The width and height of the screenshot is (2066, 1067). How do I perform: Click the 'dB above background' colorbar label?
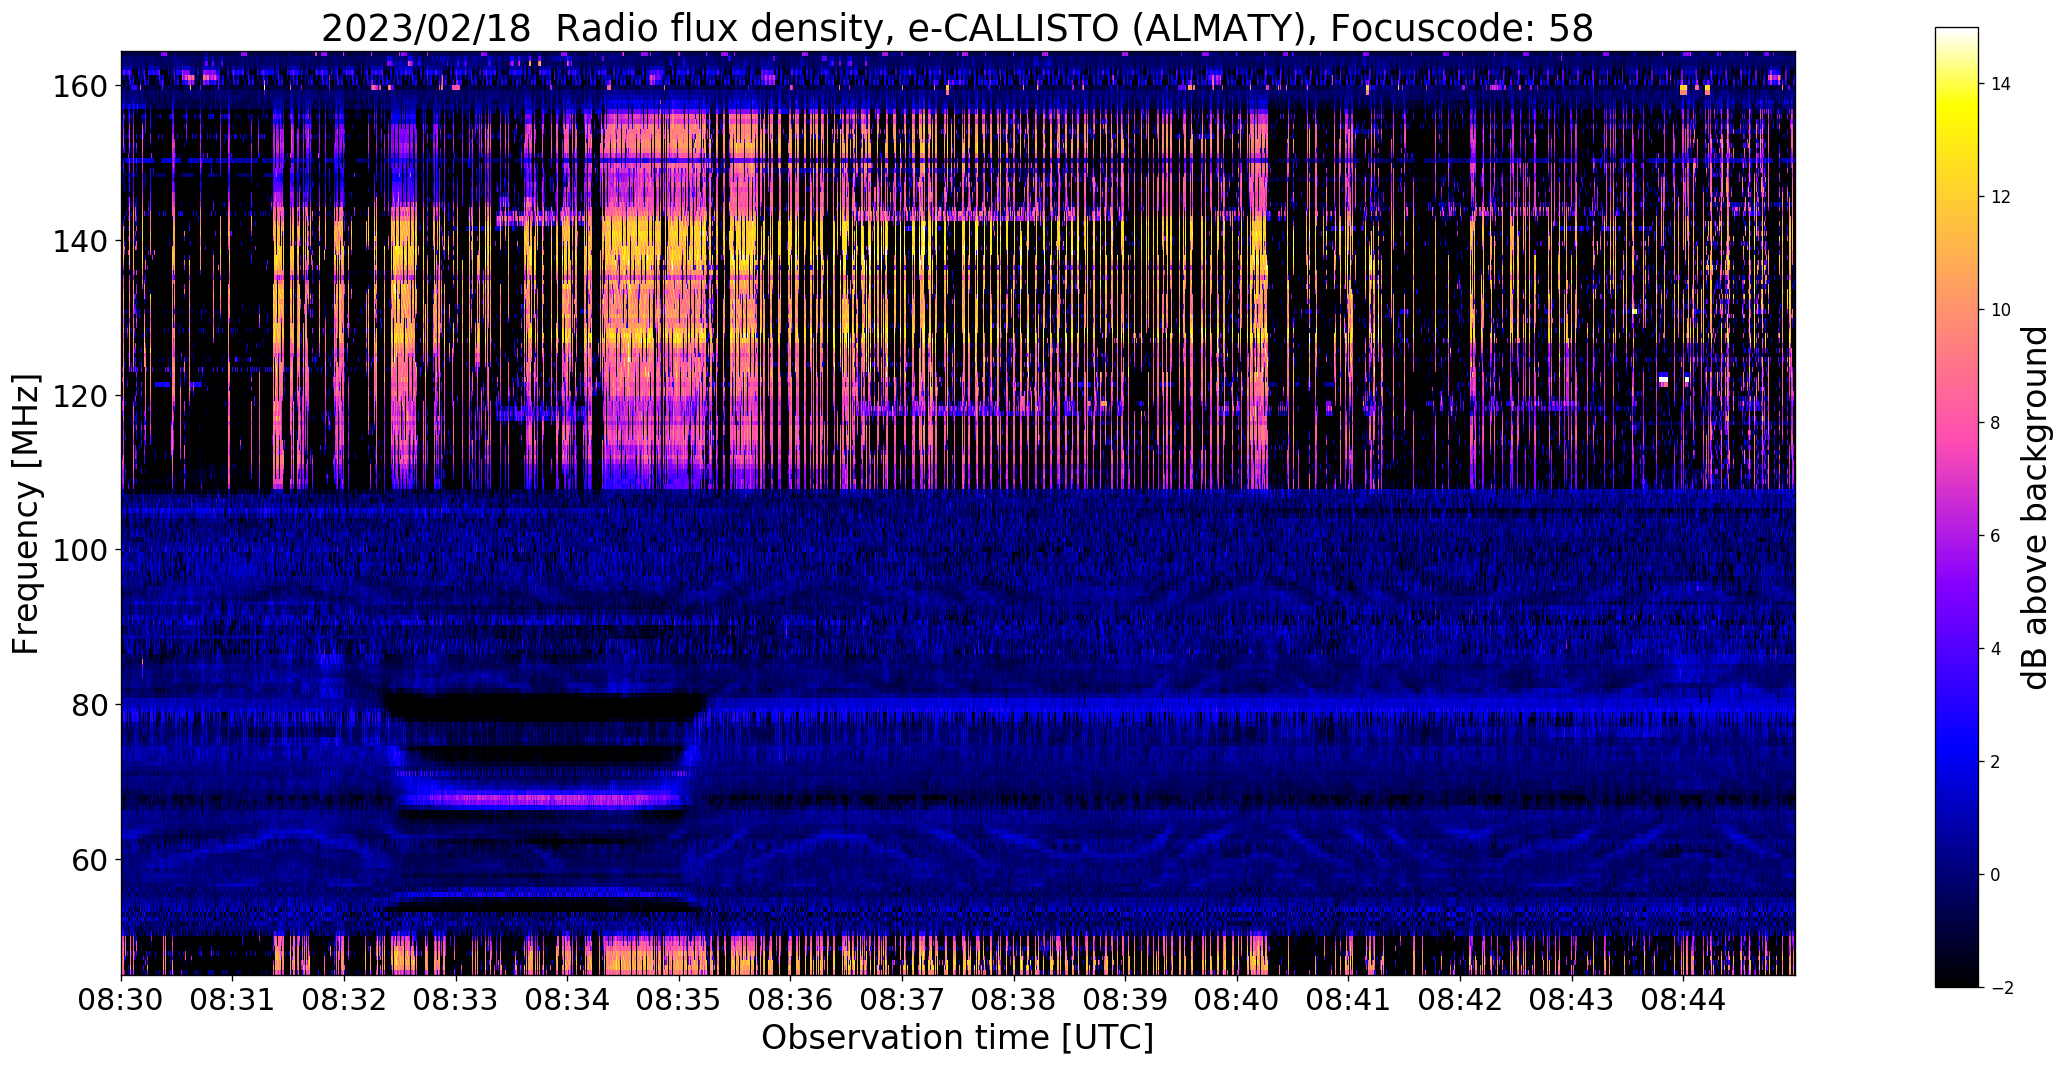(2035, 508)
